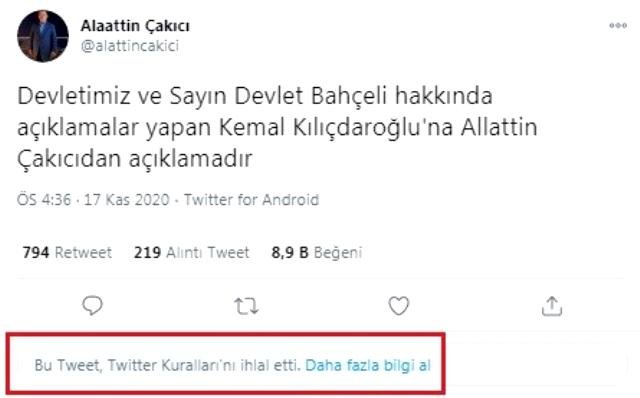This screenshot has width=640, height=398.
Task: Like the tweet with heart icon
Action: (x=398, y=306)
